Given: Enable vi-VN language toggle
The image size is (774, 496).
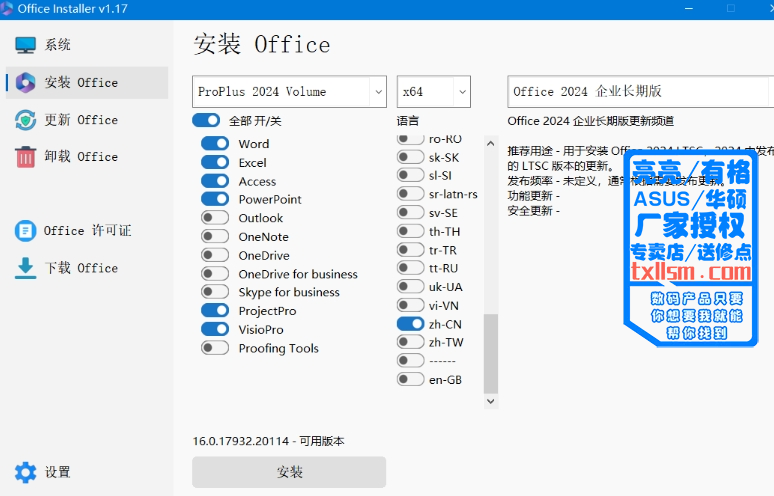Looking at the screenshot, I should [x=410, y=305].
